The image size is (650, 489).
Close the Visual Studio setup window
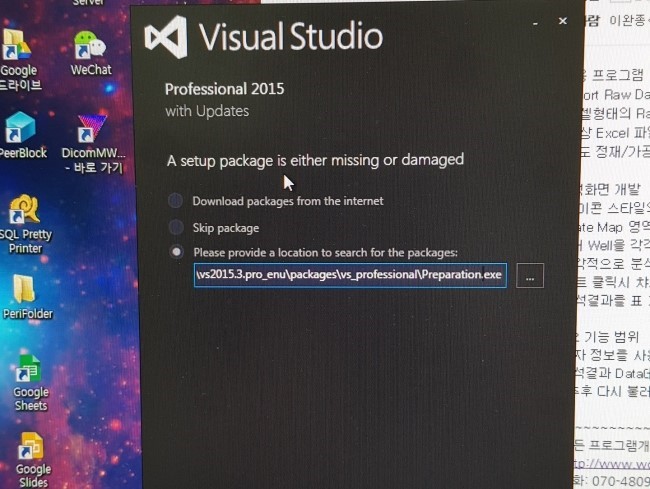(563, 21)
